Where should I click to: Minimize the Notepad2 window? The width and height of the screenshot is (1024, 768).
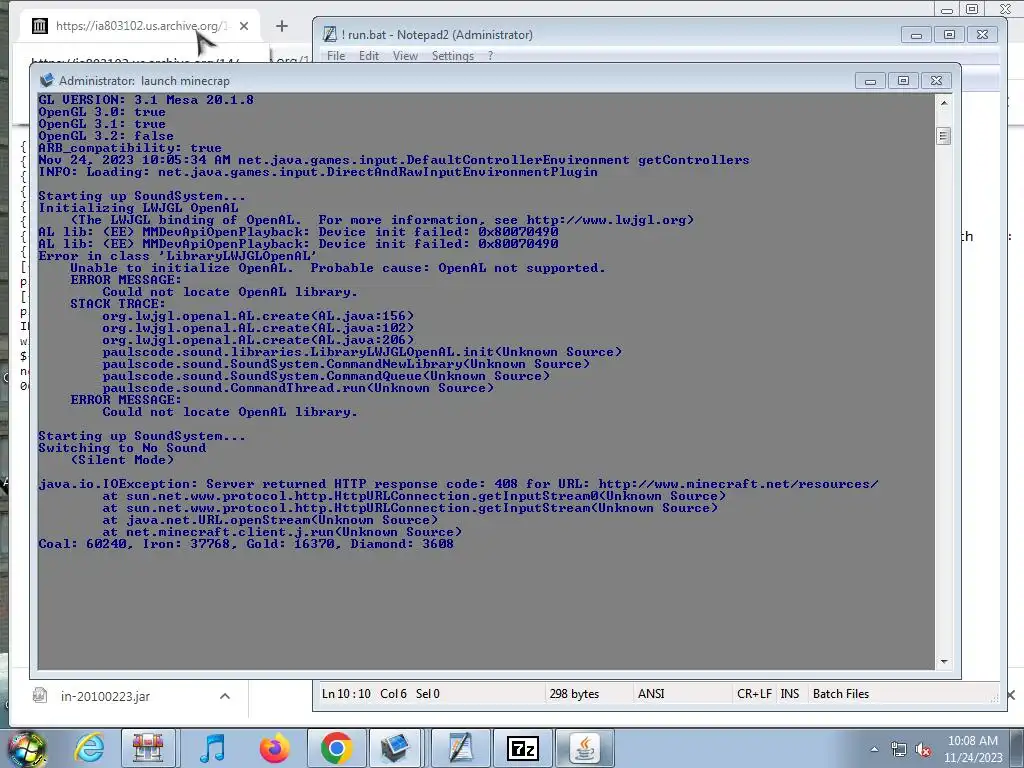pos(916,35)
